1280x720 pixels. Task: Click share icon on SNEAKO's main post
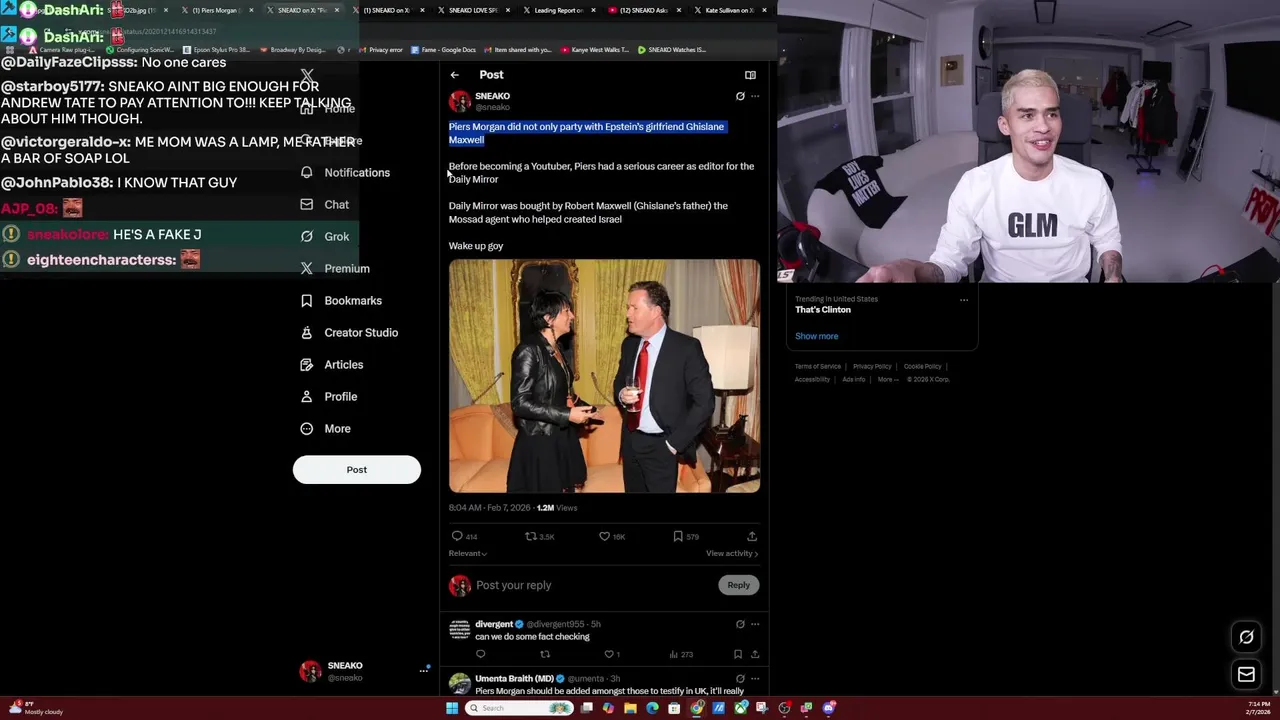pos(752,536)
